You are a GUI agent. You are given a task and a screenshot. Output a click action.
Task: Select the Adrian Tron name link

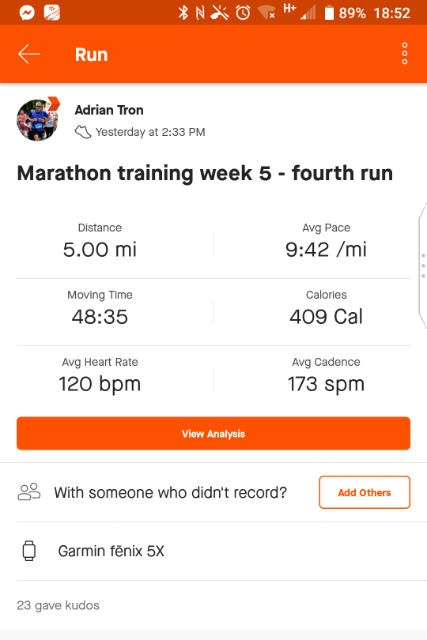tap(109, 110)
